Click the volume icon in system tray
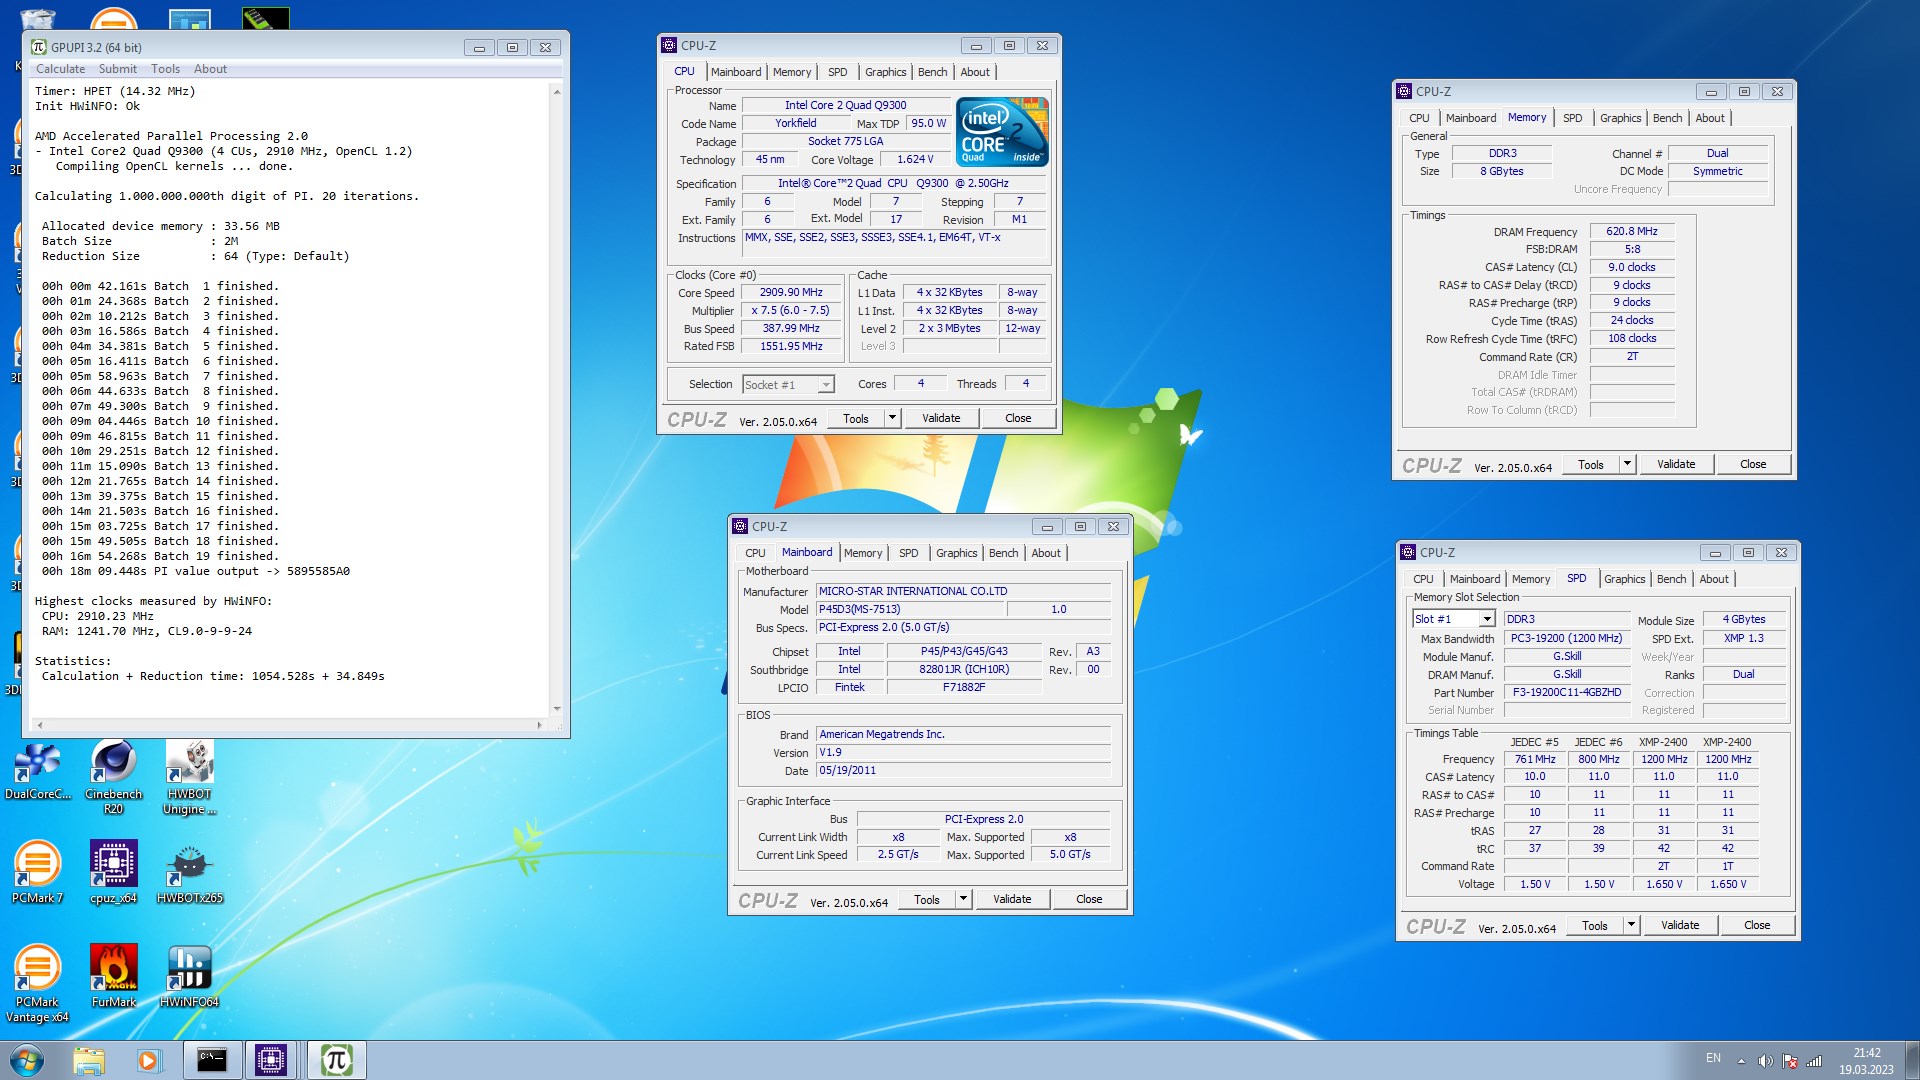The width and height of the screenshot is (1920, 1080). point(1765,1061)
